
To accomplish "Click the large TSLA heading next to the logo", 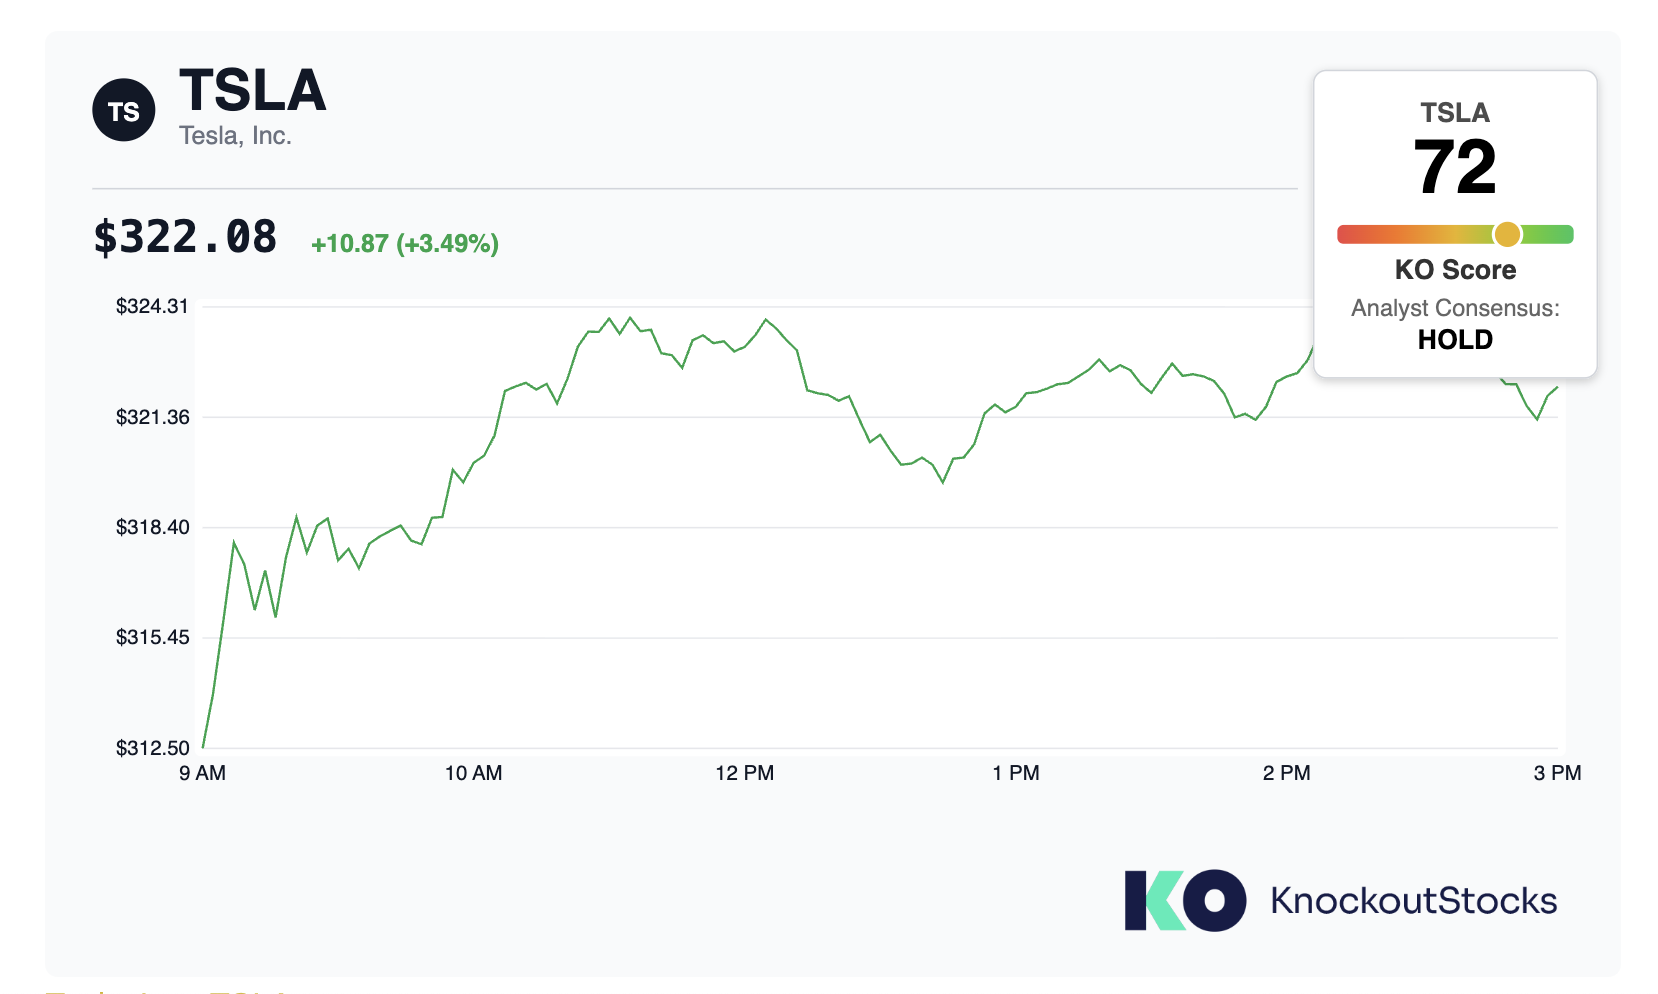I will [253, 90].
